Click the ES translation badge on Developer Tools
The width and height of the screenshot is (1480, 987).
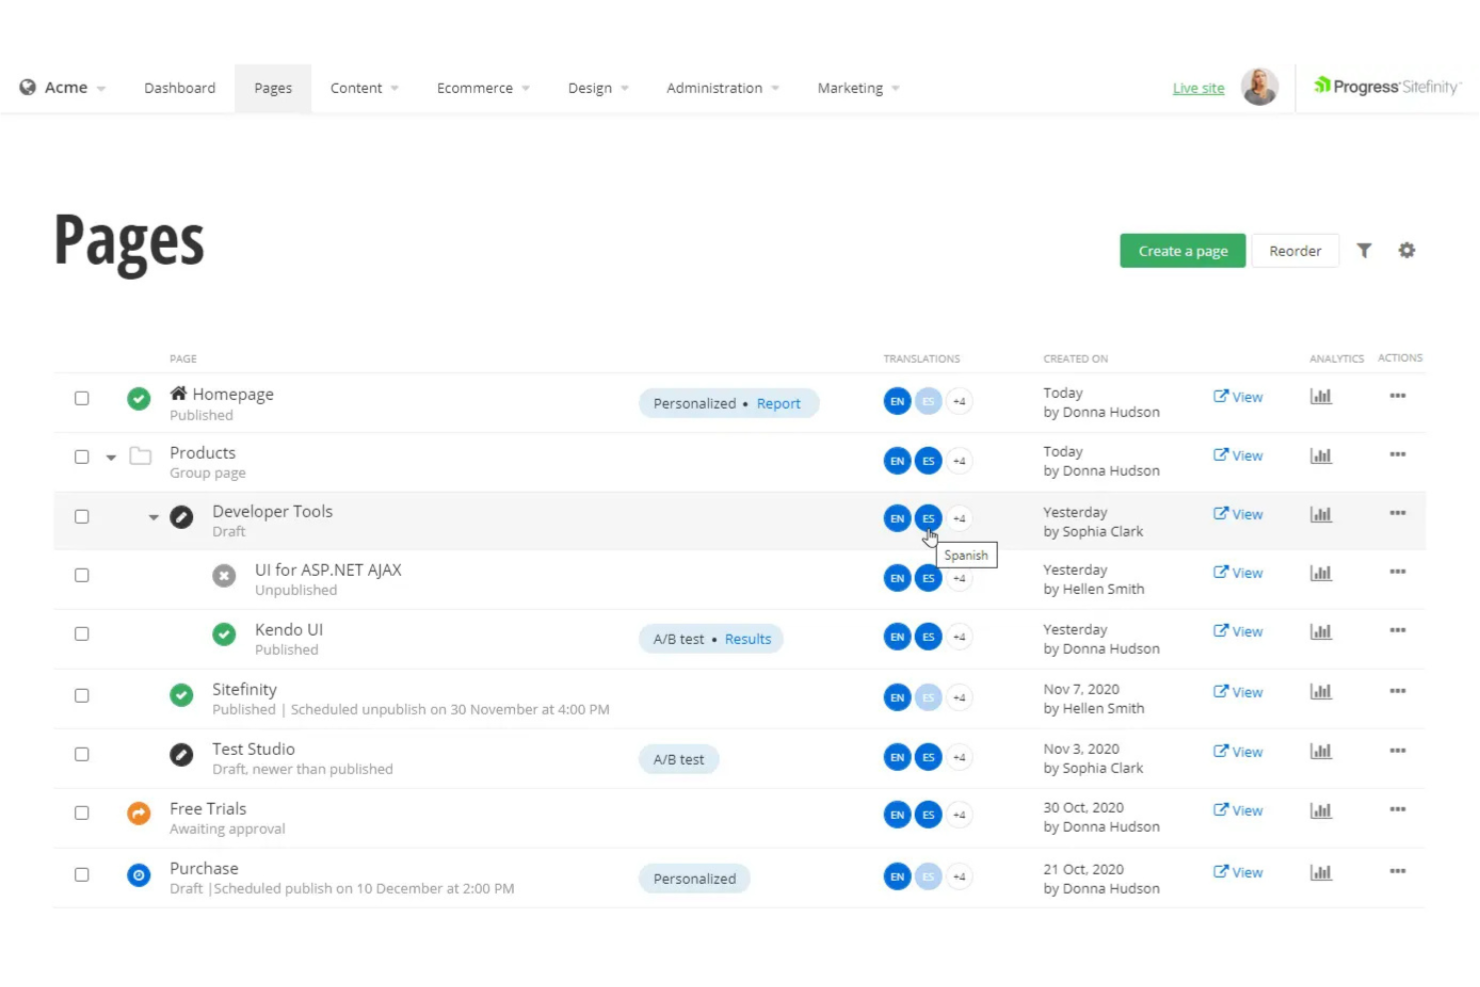[928, 518]
